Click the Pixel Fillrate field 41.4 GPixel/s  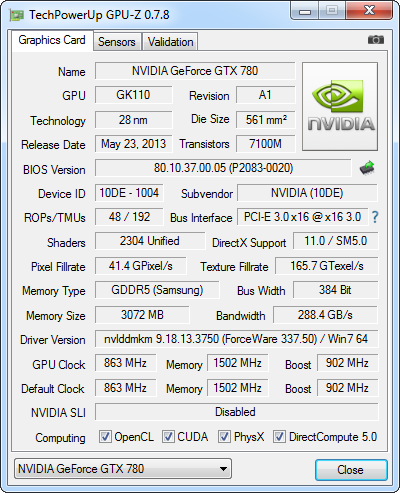point(141,266)
